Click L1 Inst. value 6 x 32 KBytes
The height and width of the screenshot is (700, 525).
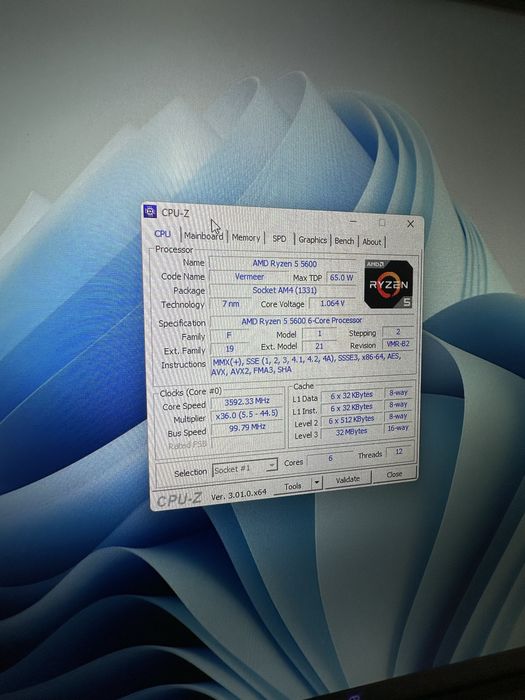tap(351, 407)
